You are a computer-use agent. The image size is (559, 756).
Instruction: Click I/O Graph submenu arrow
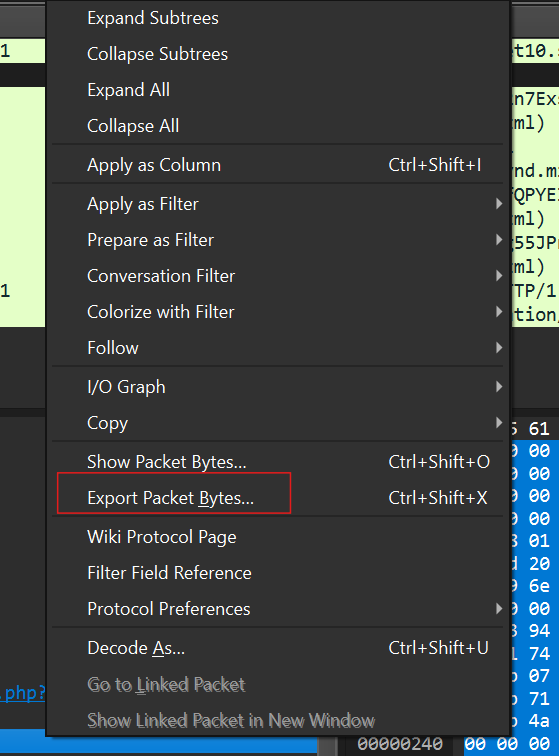point(499,387)
